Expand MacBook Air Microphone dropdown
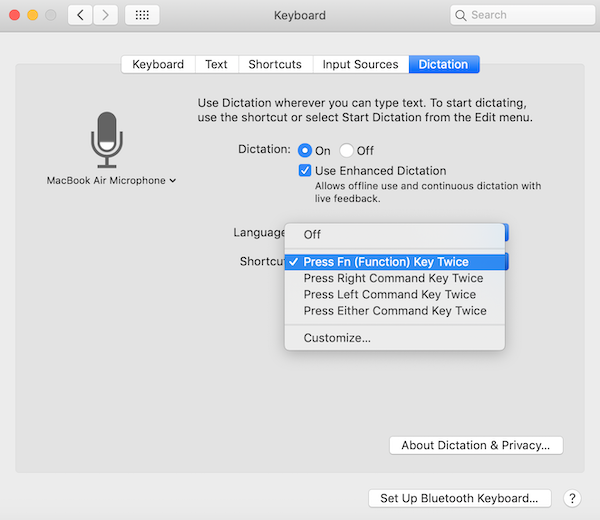 pyautogui.click(x=111, y=181)
